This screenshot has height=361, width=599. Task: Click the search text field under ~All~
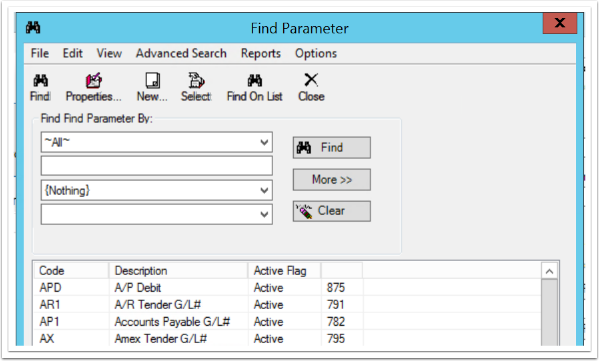click(x=157, y=166)
